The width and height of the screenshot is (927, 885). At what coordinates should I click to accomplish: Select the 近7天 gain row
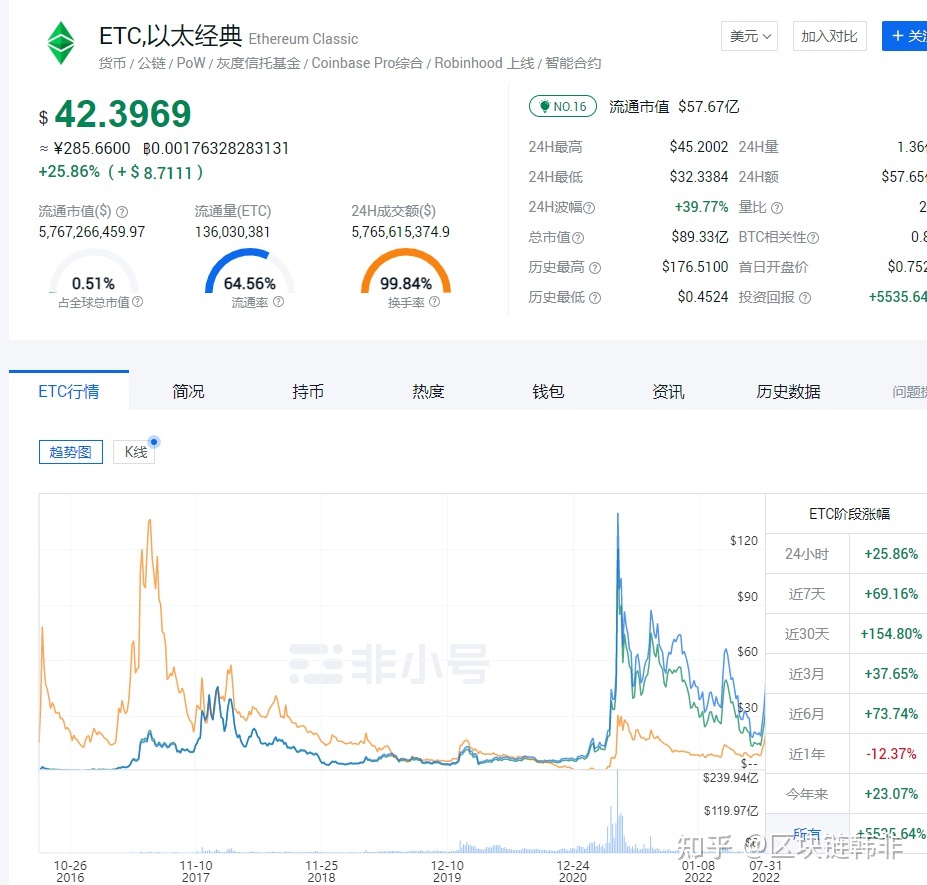coord(847,594)
